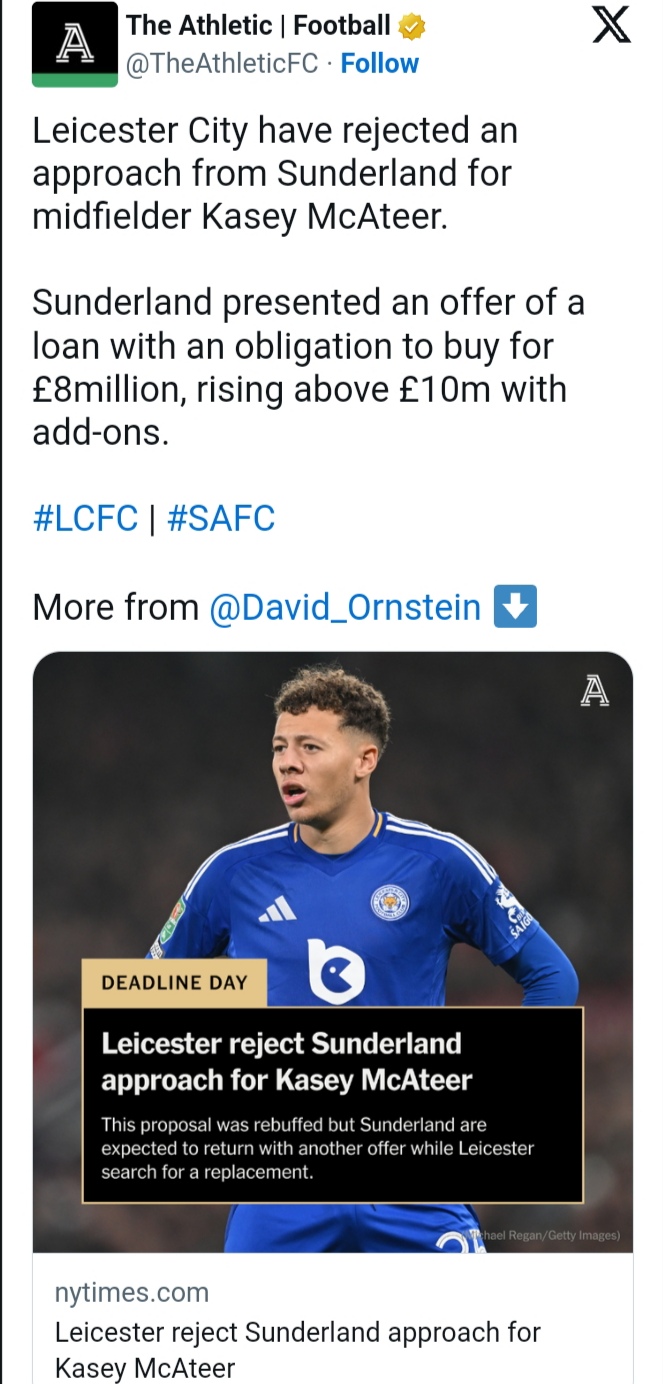Open the #LCFC hashtag
663x1384 pixels.
(x=85, y=519)
